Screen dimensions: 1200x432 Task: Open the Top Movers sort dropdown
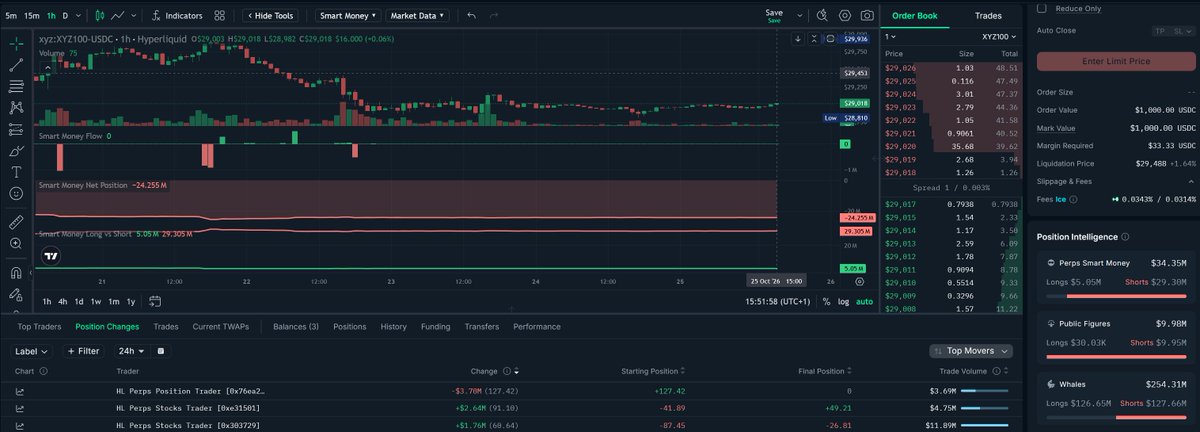click(970, 351)
